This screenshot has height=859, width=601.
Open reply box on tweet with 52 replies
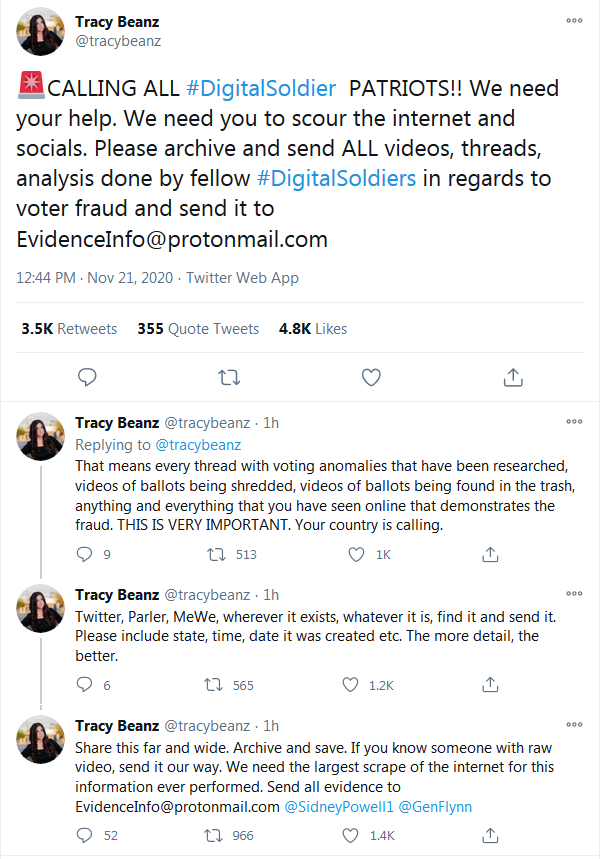coord(84,835)
